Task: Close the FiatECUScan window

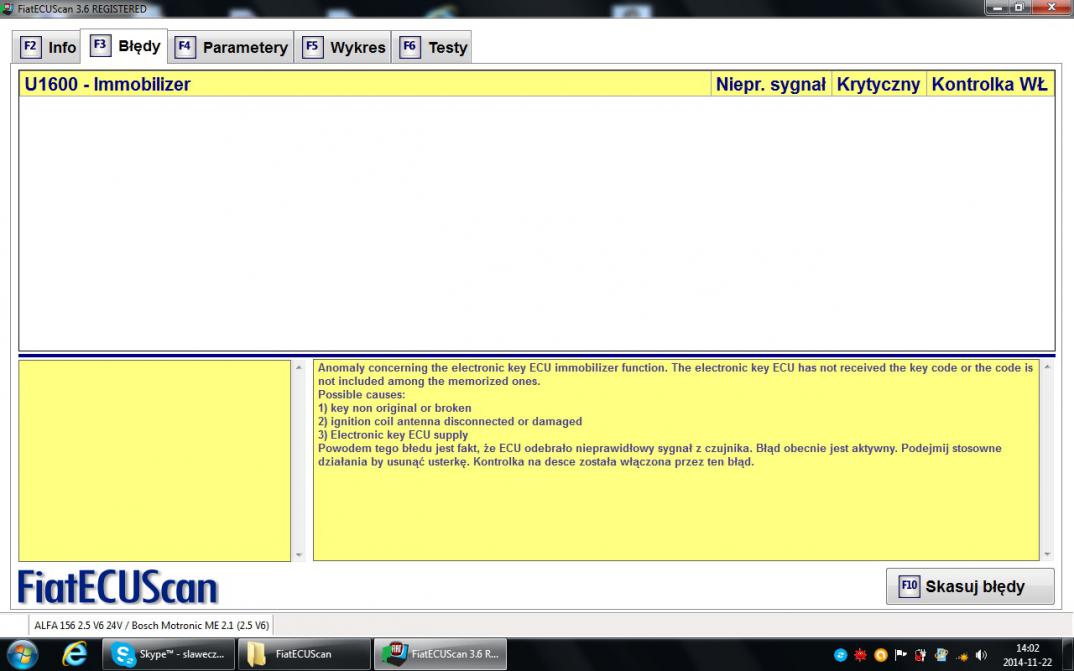Action: pos(1053,8)
